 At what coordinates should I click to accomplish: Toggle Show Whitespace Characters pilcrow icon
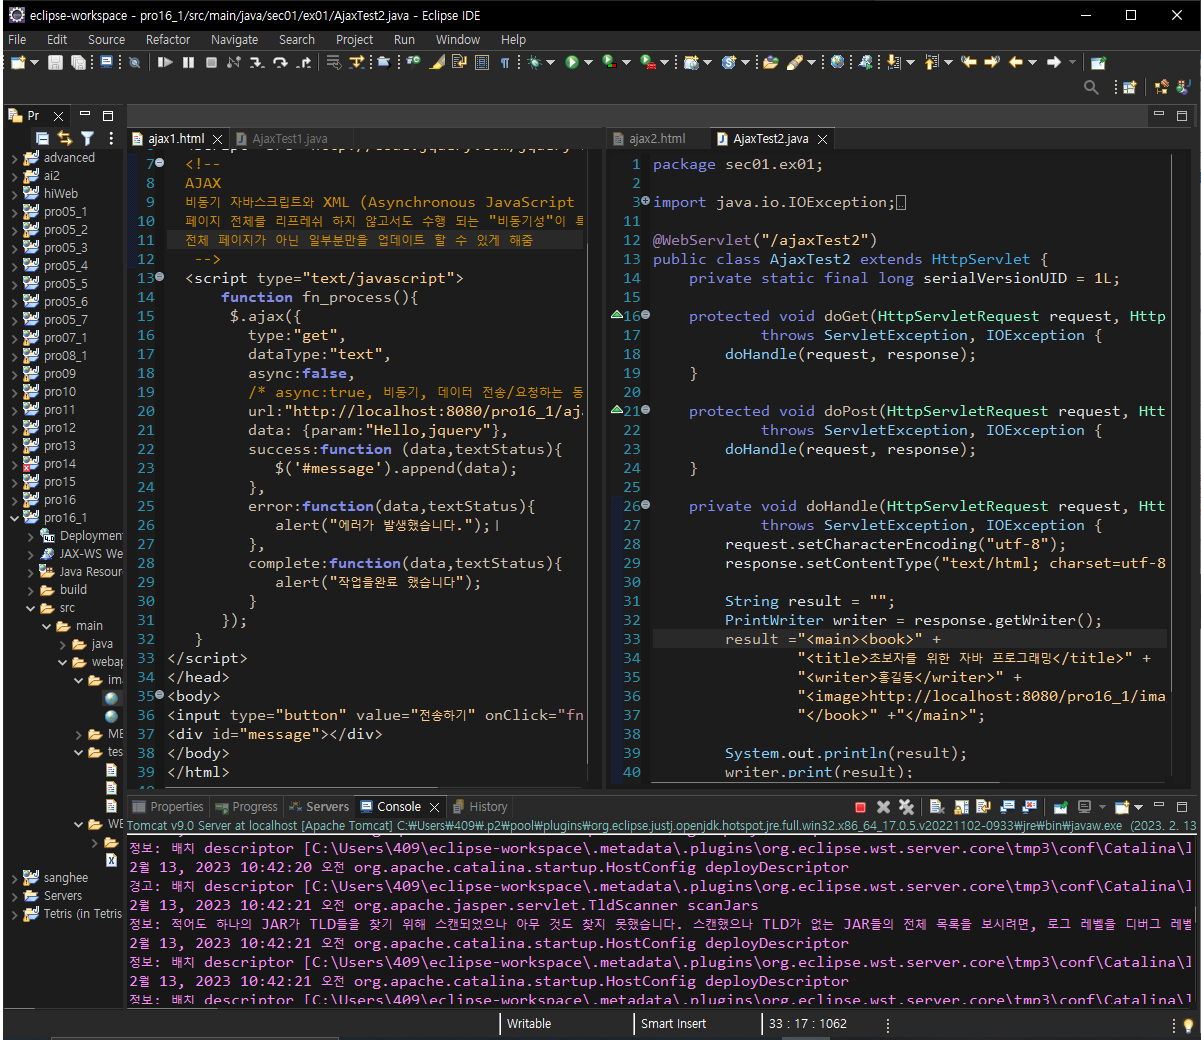(x=505, y=62)
